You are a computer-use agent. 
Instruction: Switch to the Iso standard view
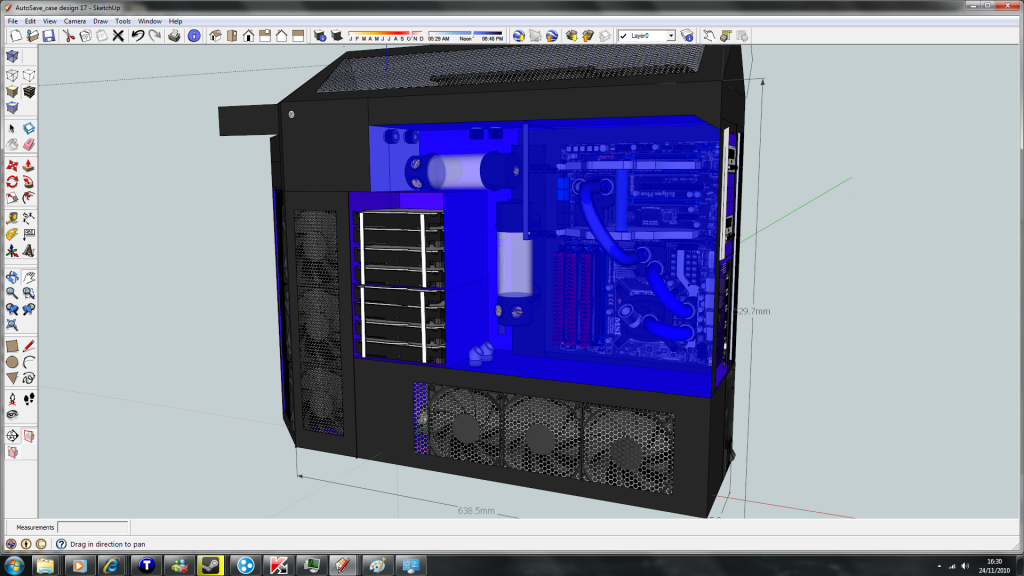pos(215,36)
